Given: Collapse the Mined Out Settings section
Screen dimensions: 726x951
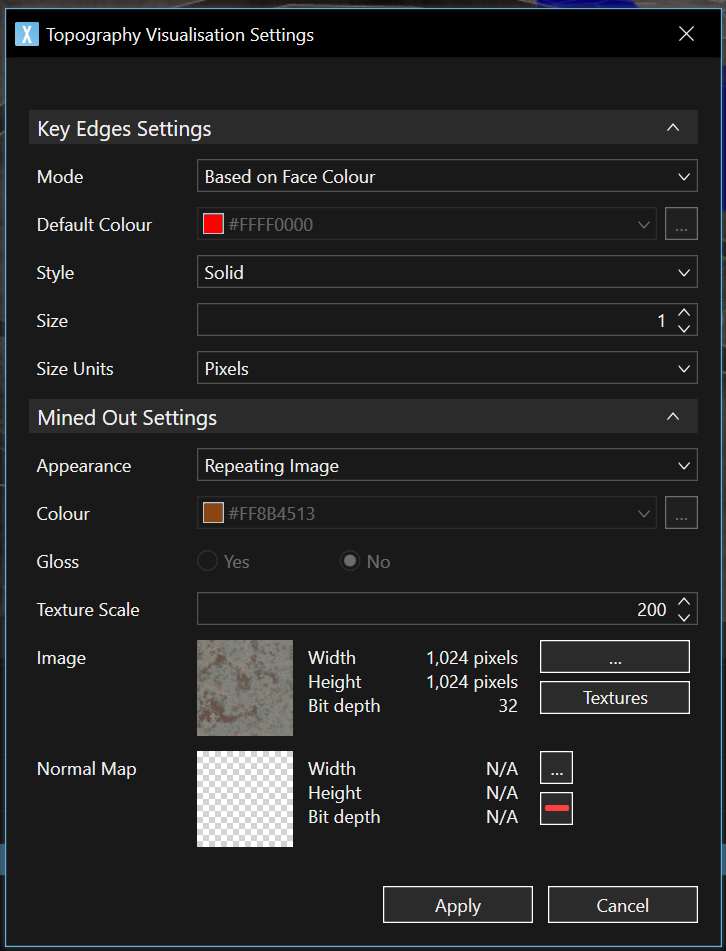Looking at the screenshot, I should pos(673,417).
